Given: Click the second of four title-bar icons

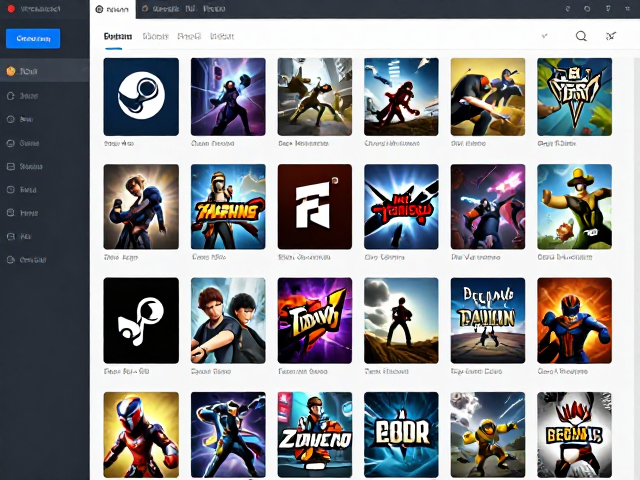Looking at the screenshot, I should (x=587, y=9).
